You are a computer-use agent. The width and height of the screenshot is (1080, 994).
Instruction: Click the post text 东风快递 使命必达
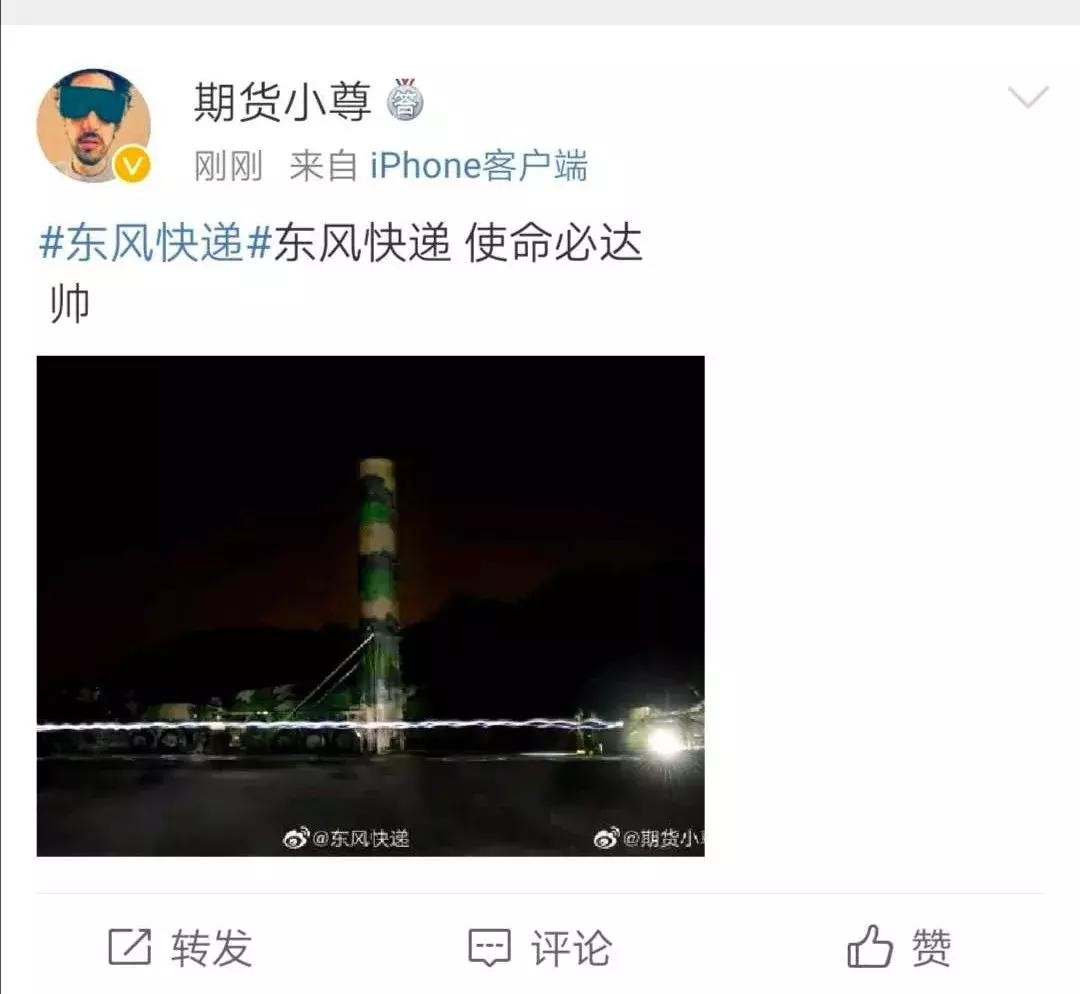click(458, 243)
